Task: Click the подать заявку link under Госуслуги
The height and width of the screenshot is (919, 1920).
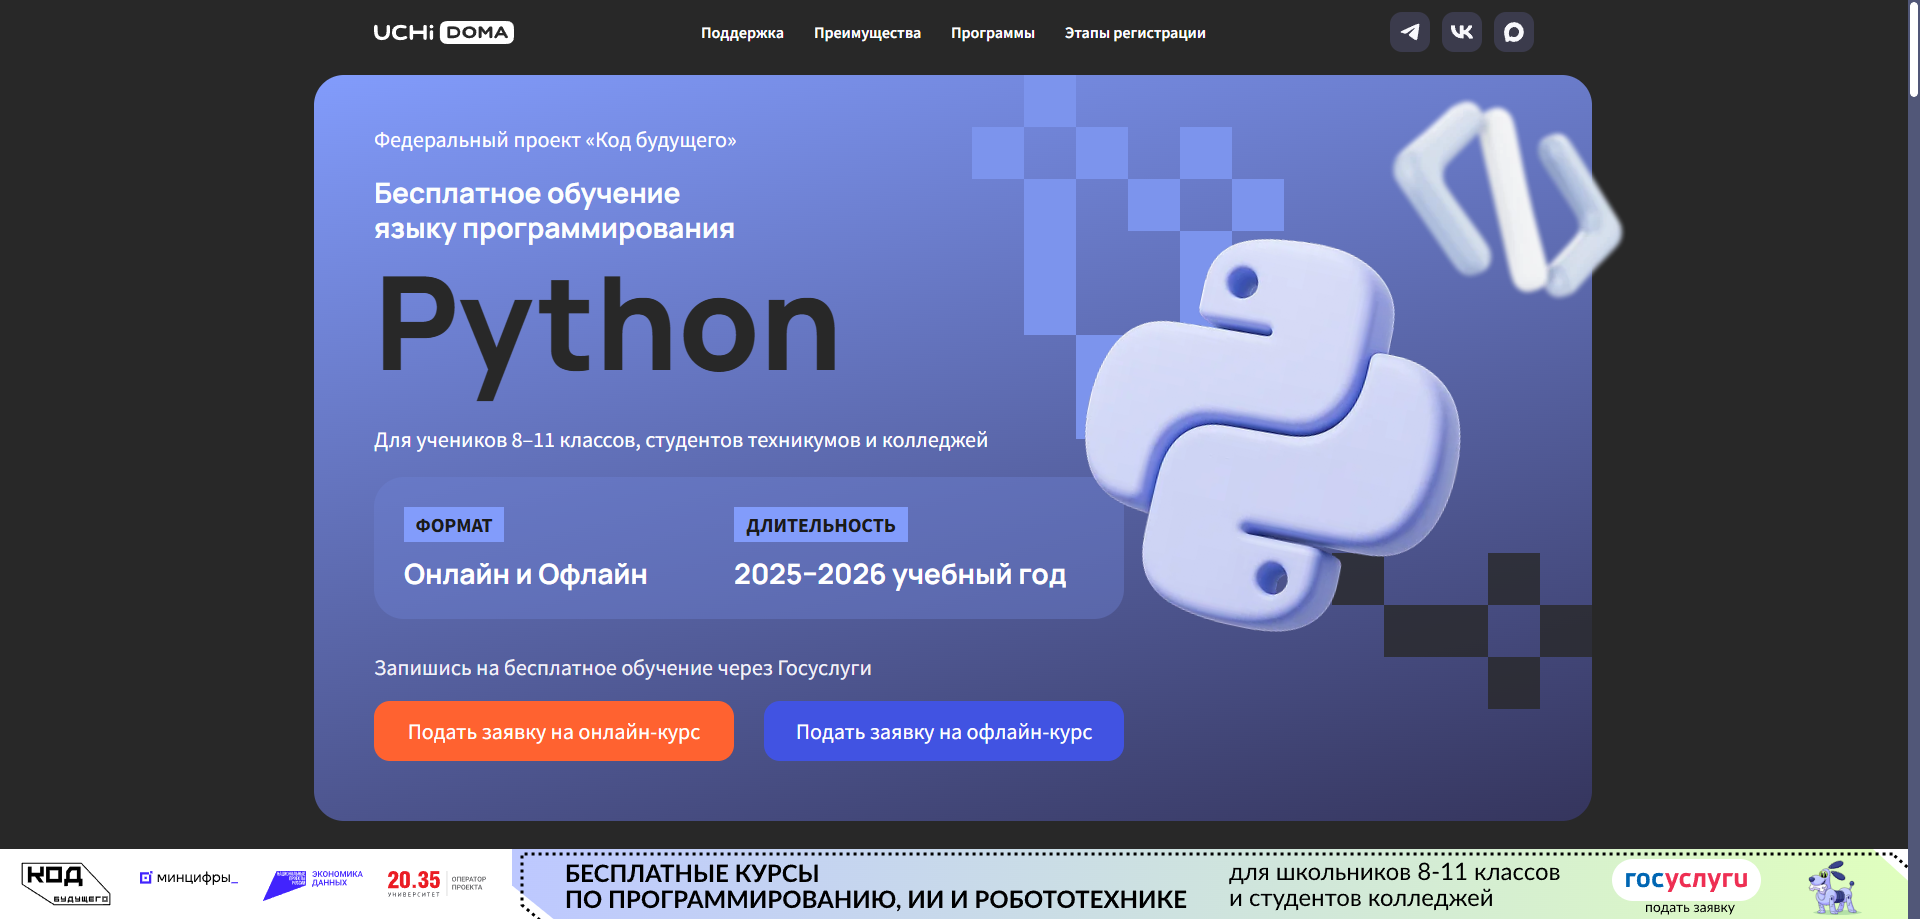Action: [1689, 908]
